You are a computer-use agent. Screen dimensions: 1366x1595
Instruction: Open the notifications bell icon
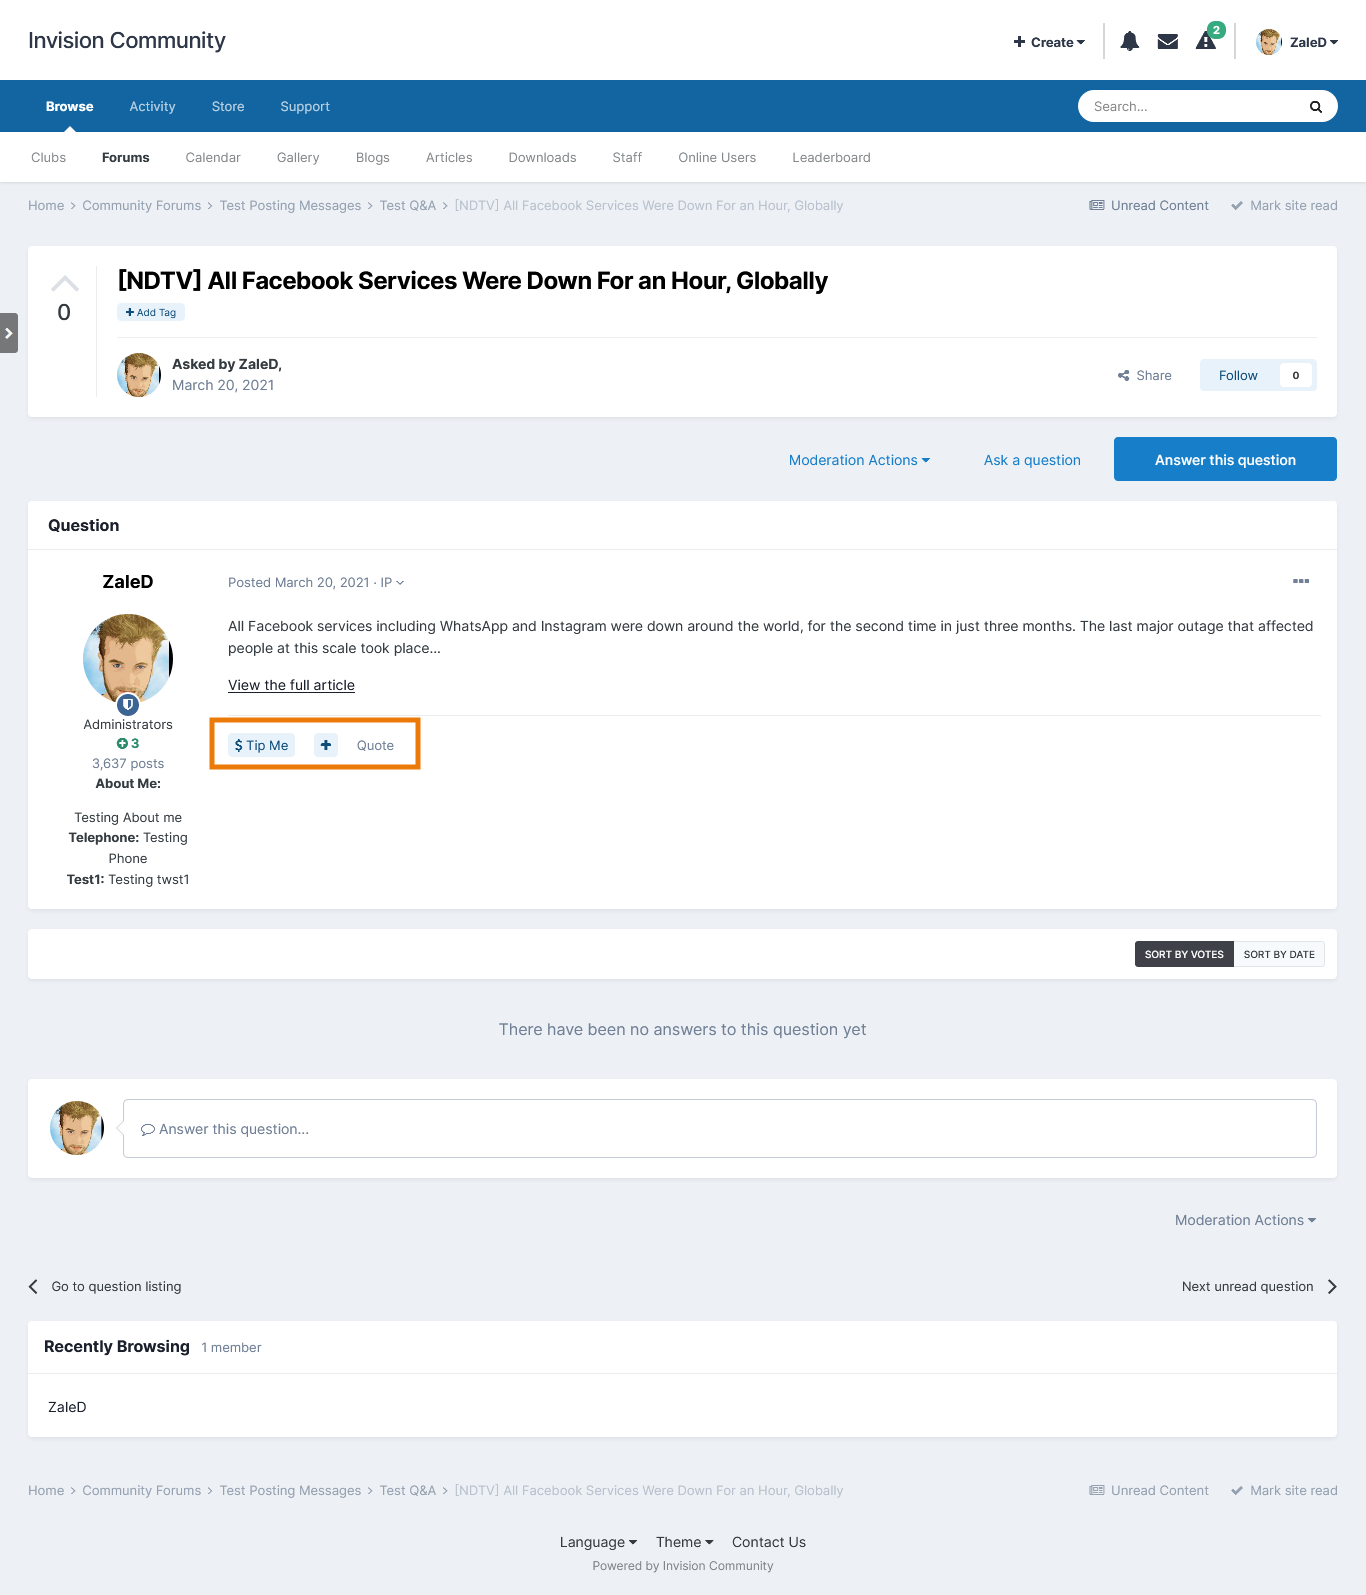click(1130, 41)
